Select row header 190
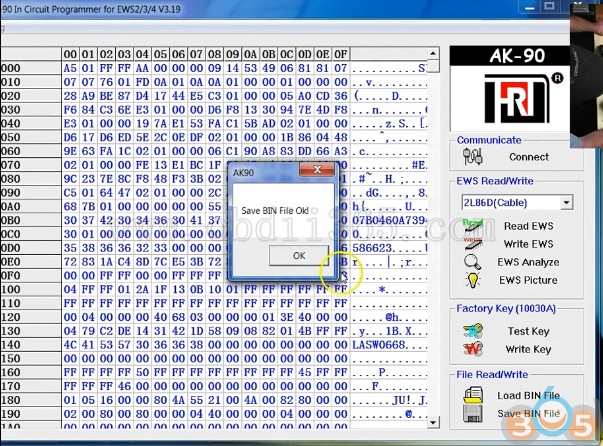Screen dimensions: 603x446 coord(31,414)
